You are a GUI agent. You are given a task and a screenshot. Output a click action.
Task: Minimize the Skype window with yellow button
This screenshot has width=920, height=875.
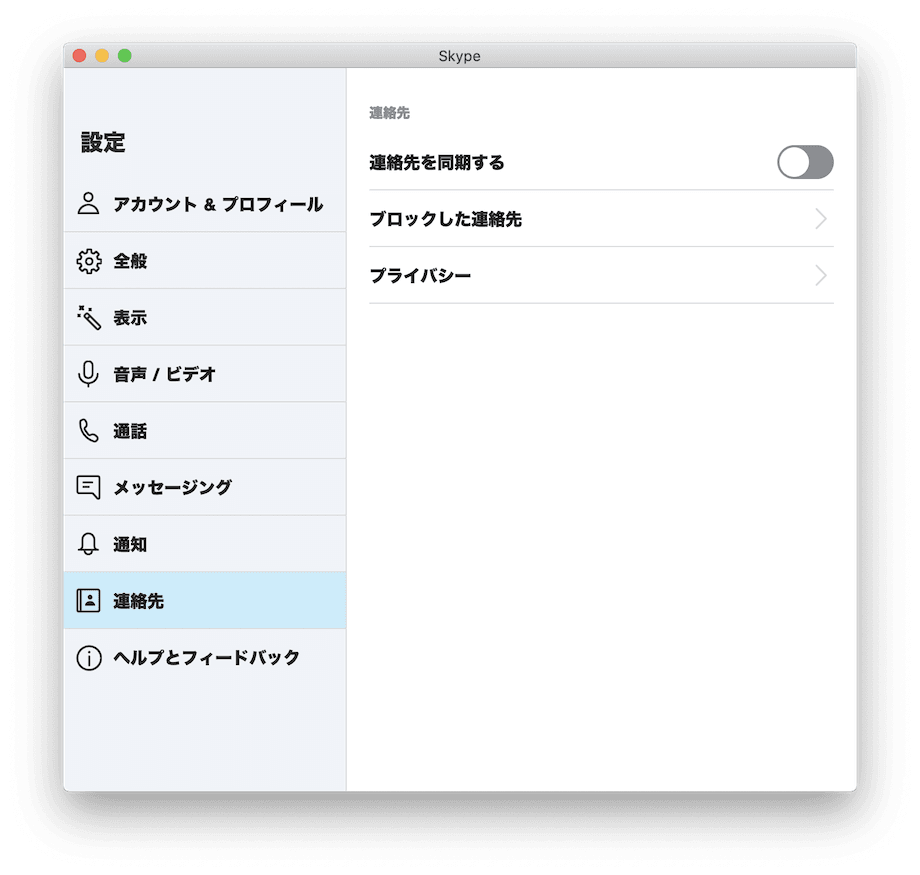102,56
